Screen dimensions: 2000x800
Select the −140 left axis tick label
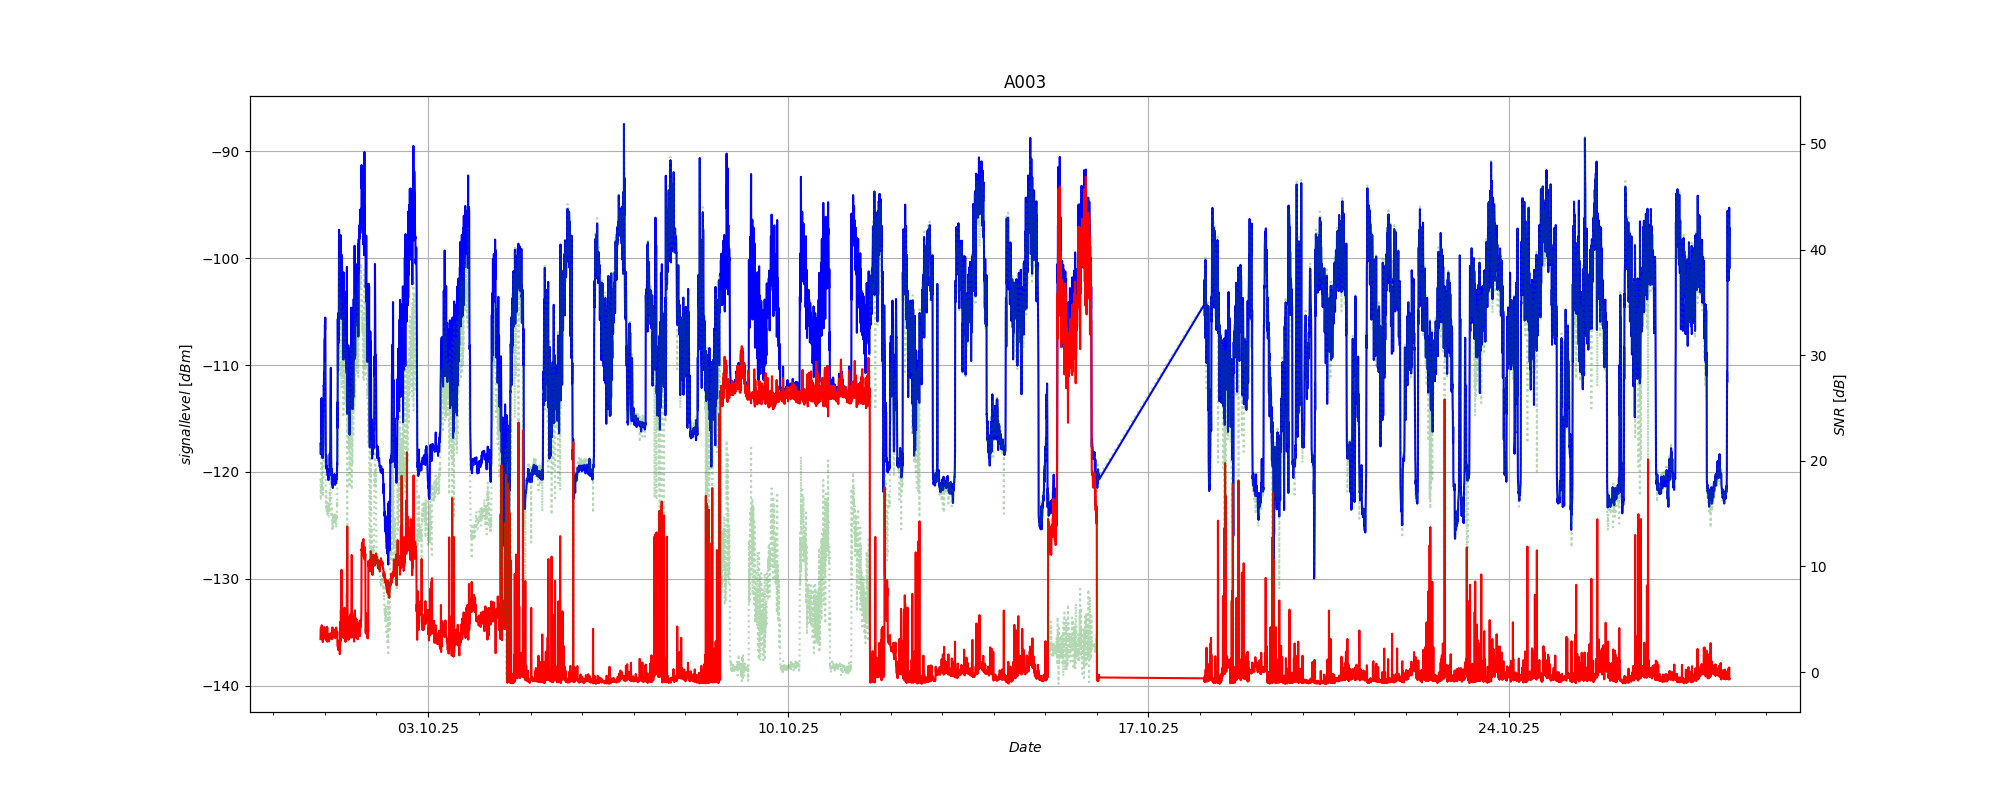click(222, 686)
